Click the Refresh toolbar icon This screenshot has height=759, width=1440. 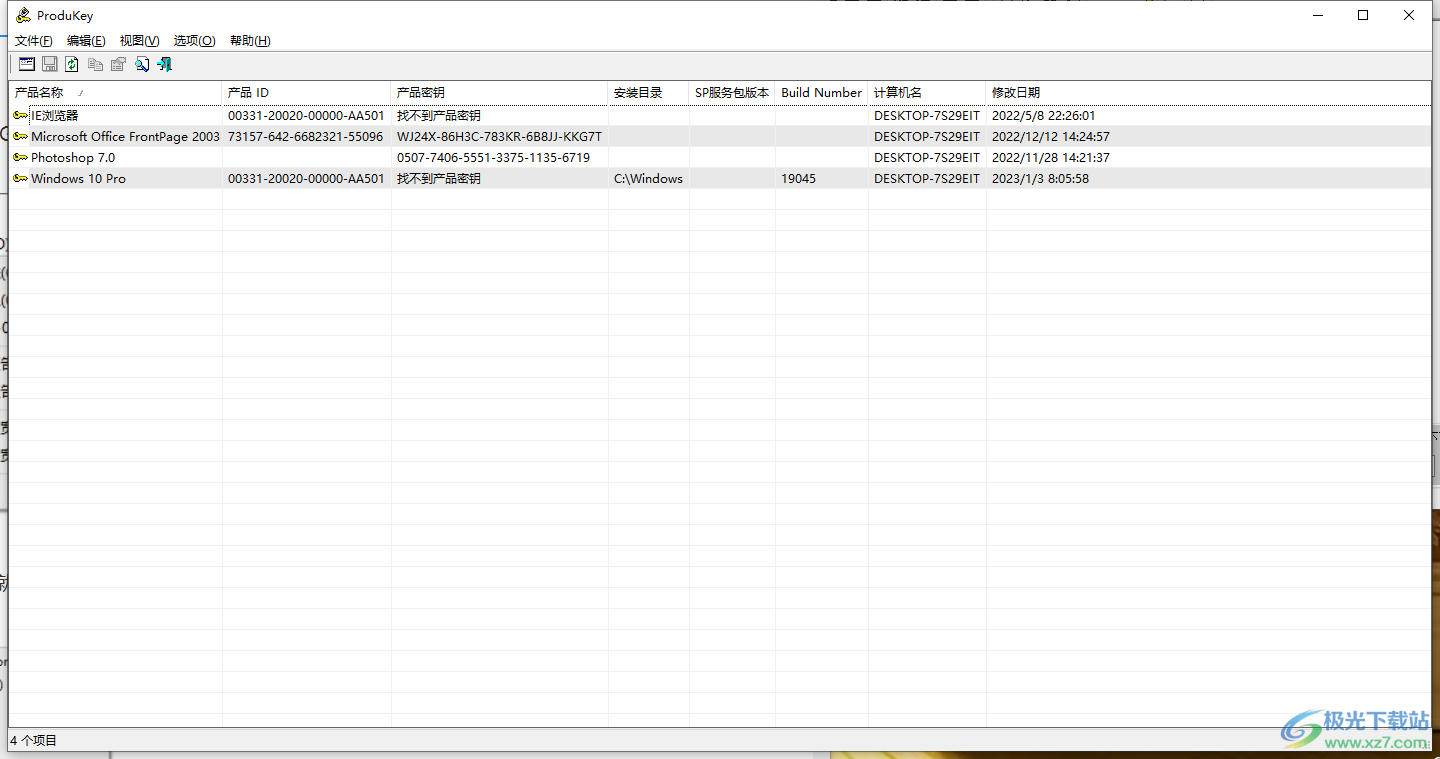72,64
